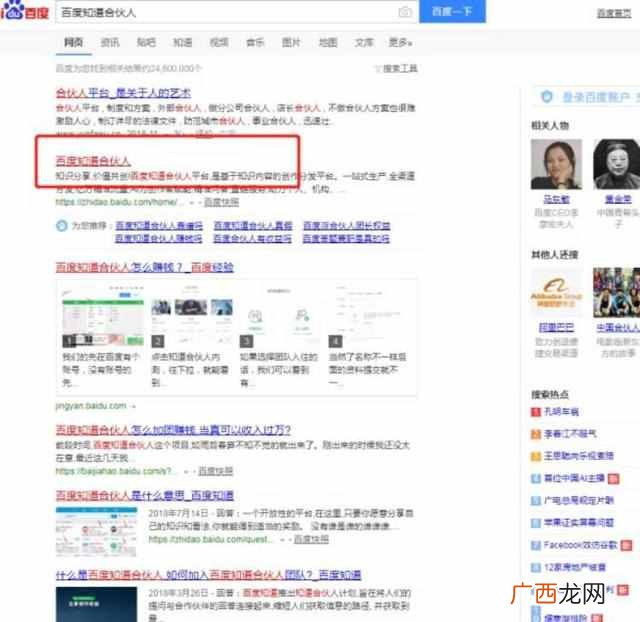This screenshot has width=640, height=622.
Task: Open step 2 thumbnail of 百度经验 guide
Action: click(x=192, y=316)
